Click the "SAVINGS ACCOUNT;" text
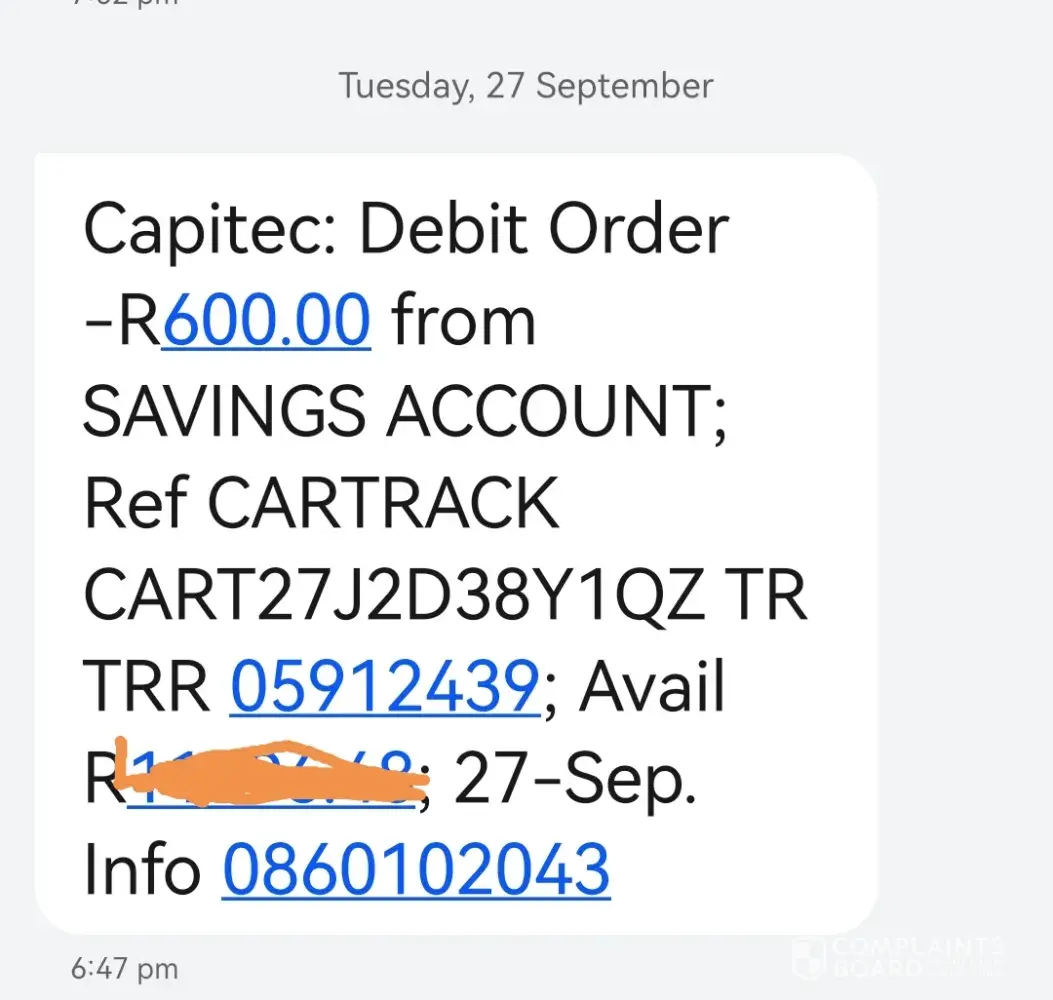The width and height of the screenshot is (1053, 1000). coord(405,412)
